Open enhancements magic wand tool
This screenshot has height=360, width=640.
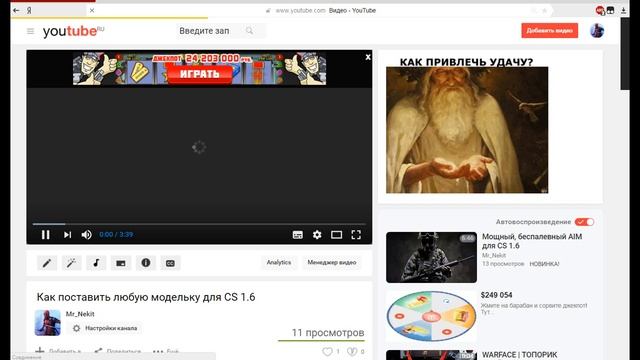click(x=71, y=263)
